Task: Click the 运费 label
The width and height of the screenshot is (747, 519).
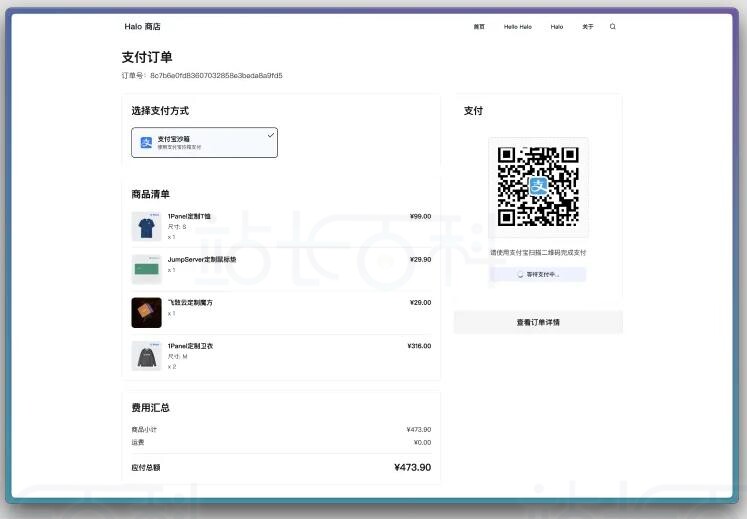Action: coord(138,442)
